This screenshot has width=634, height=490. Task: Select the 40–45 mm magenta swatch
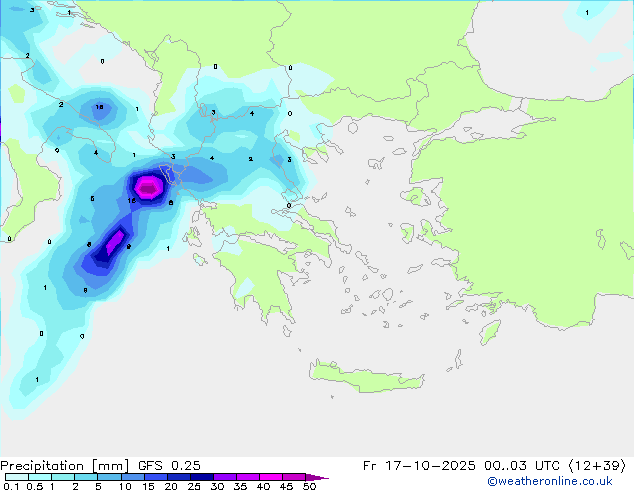pos(271,477)
